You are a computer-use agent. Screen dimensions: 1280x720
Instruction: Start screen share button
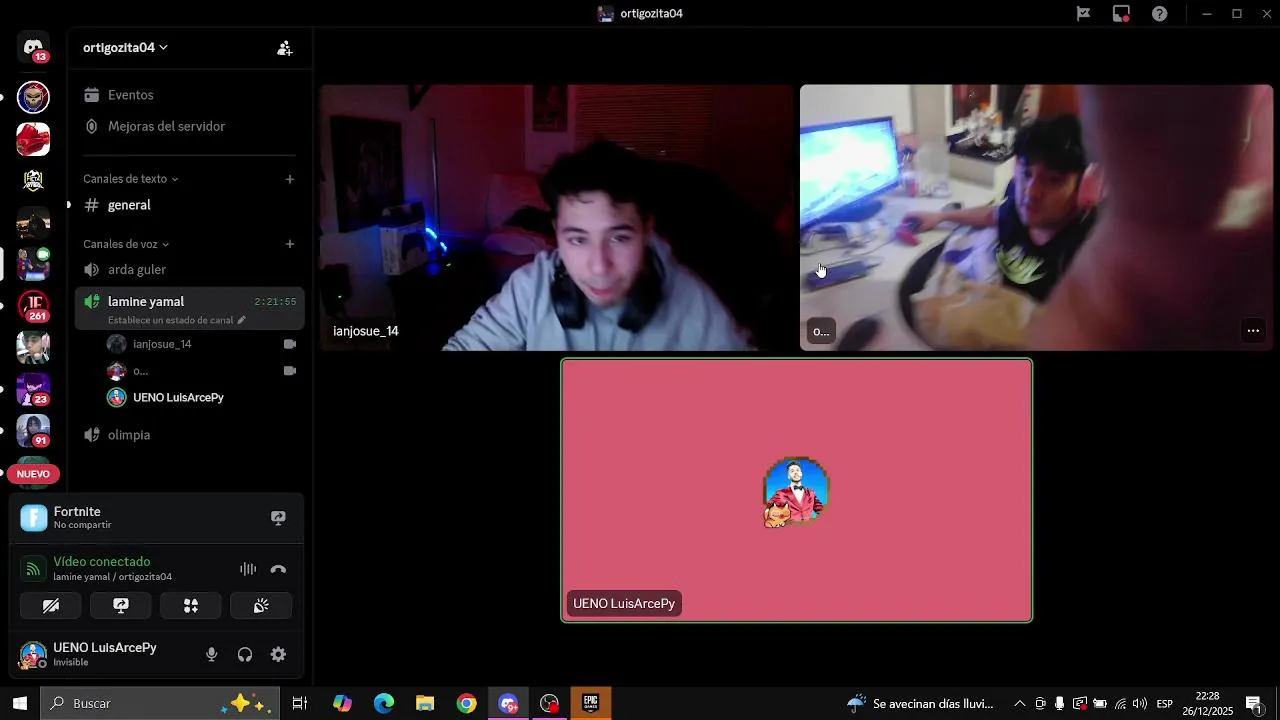(x=121, y=605)
